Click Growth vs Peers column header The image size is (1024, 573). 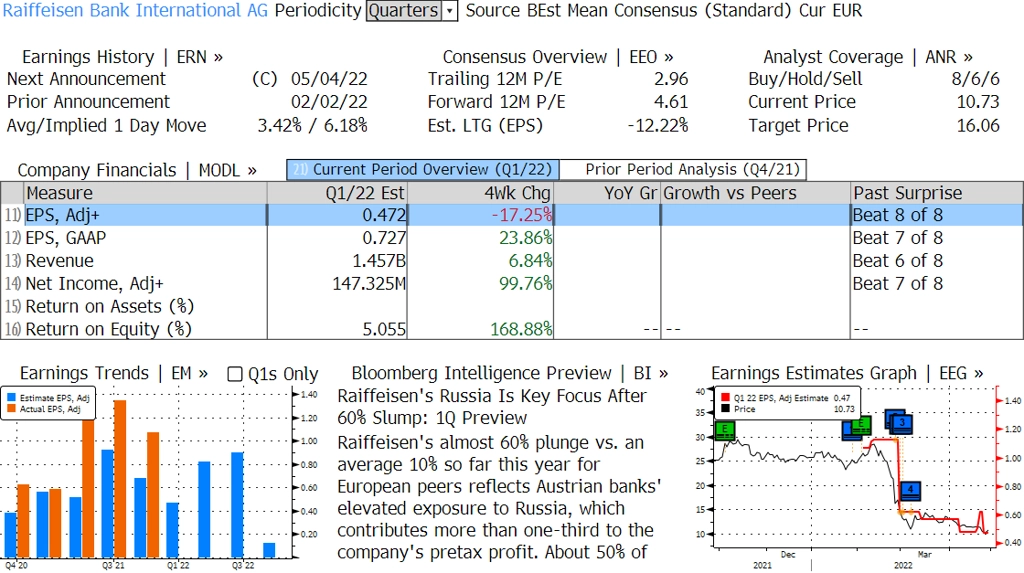(755, 193)
